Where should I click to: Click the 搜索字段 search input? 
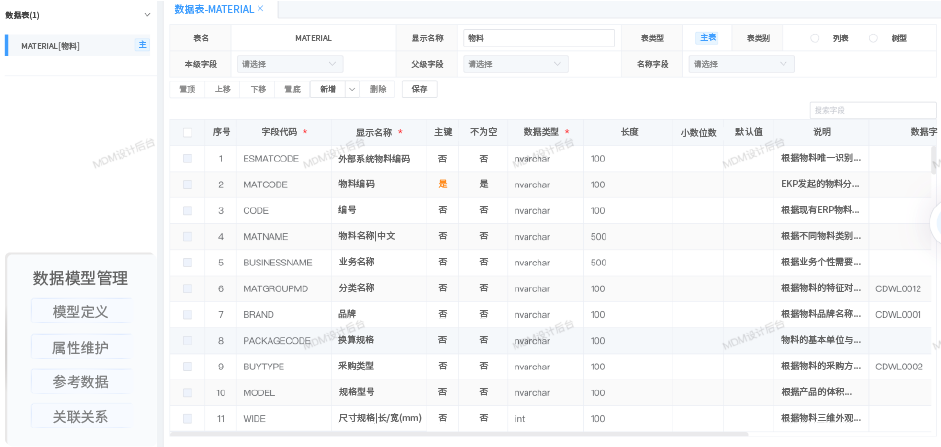click(872, 110)
